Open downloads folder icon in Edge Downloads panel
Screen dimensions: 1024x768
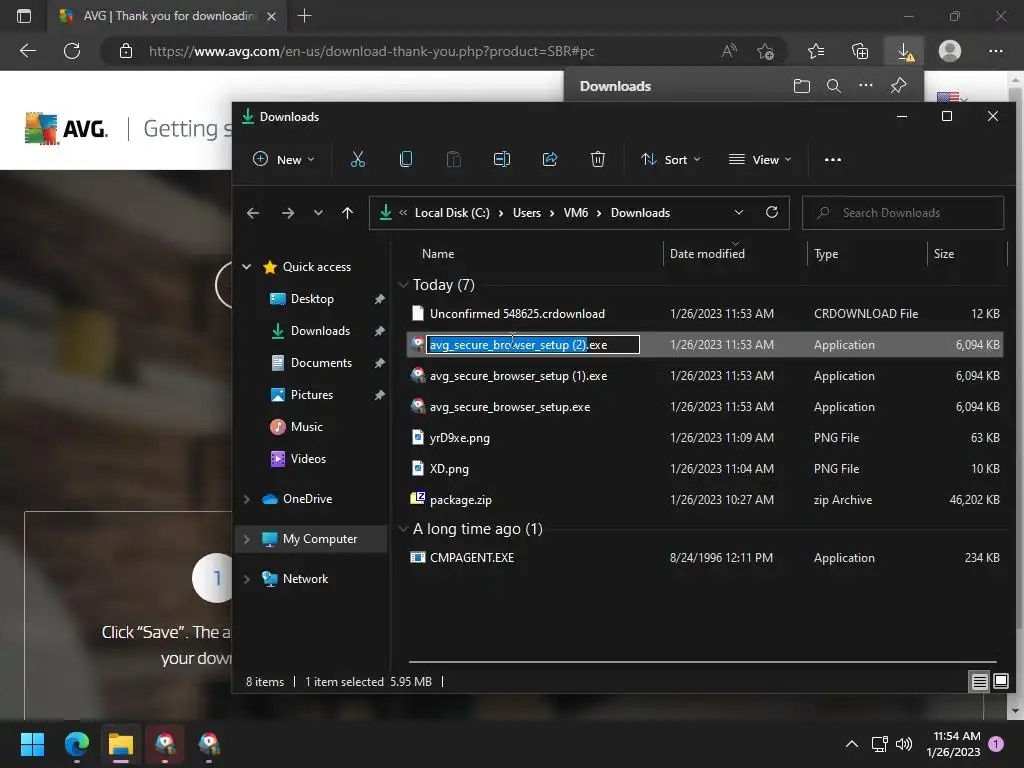coord(802,86)
